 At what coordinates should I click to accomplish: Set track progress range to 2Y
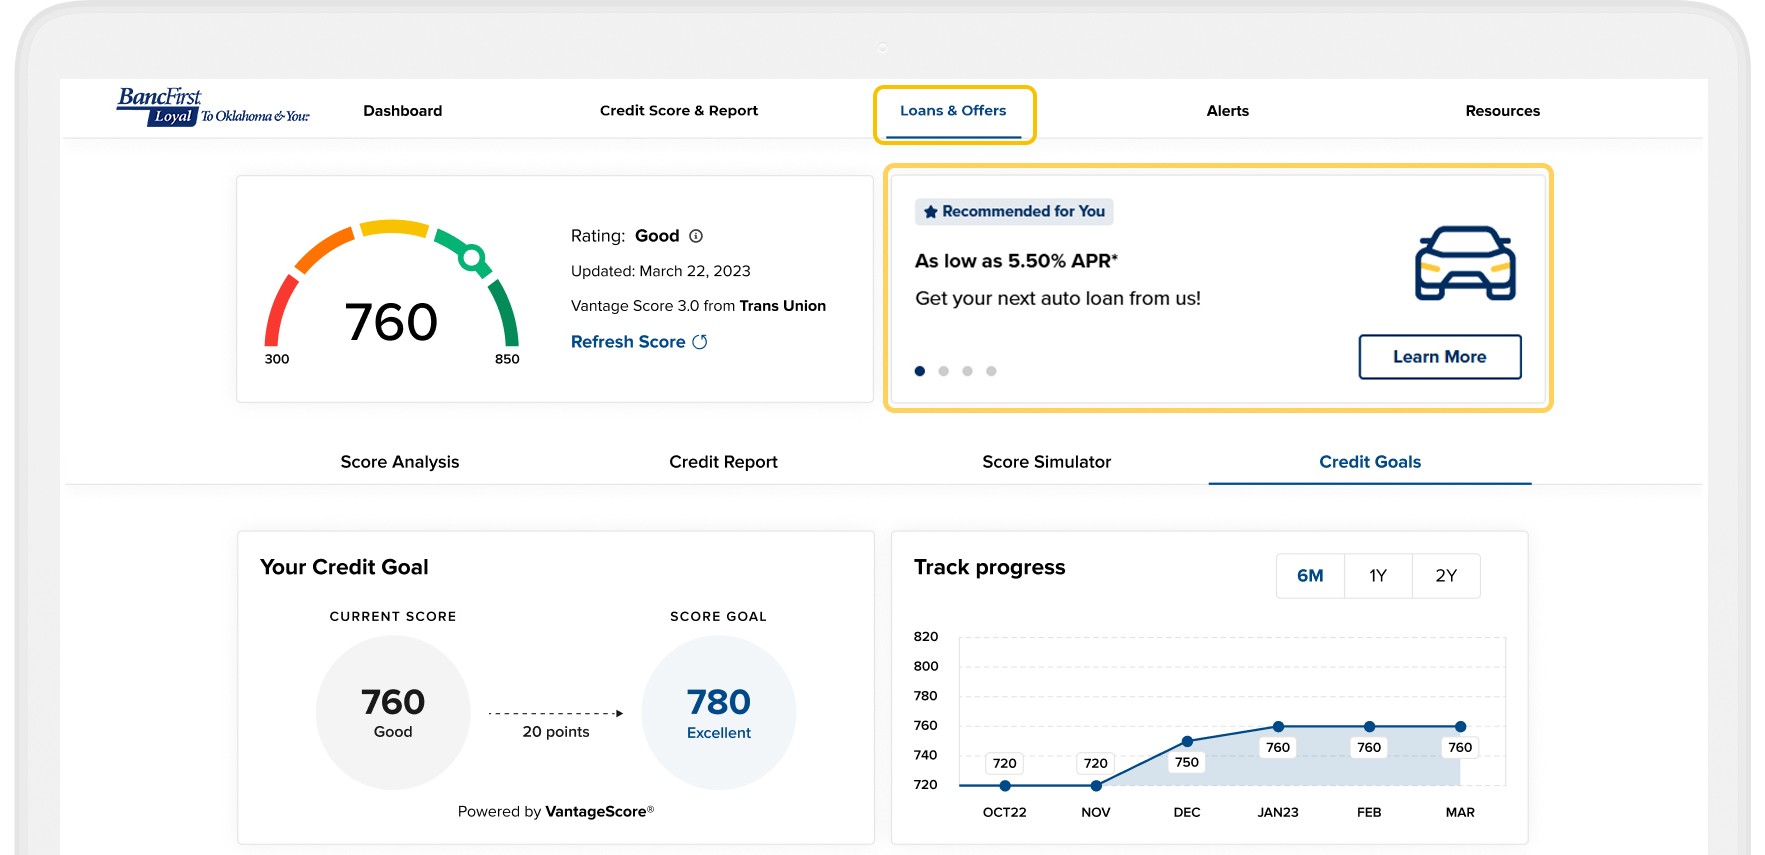tap(1446, 576)
